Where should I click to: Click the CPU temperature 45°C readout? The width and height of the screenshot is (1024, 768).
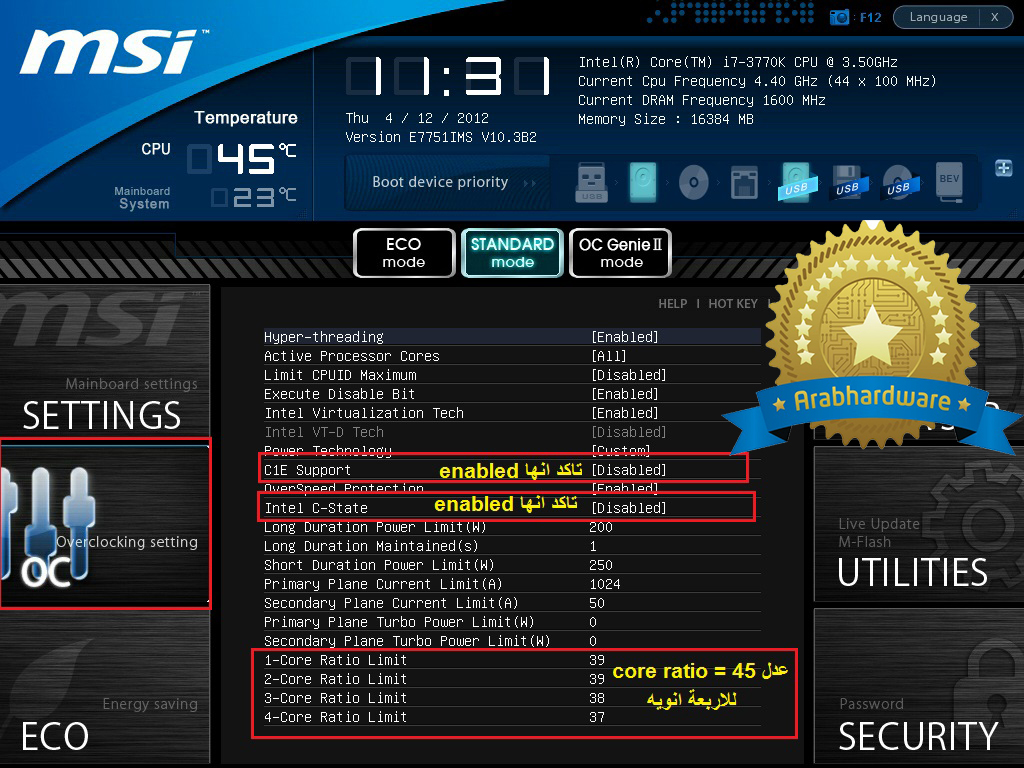click(242, 159)
